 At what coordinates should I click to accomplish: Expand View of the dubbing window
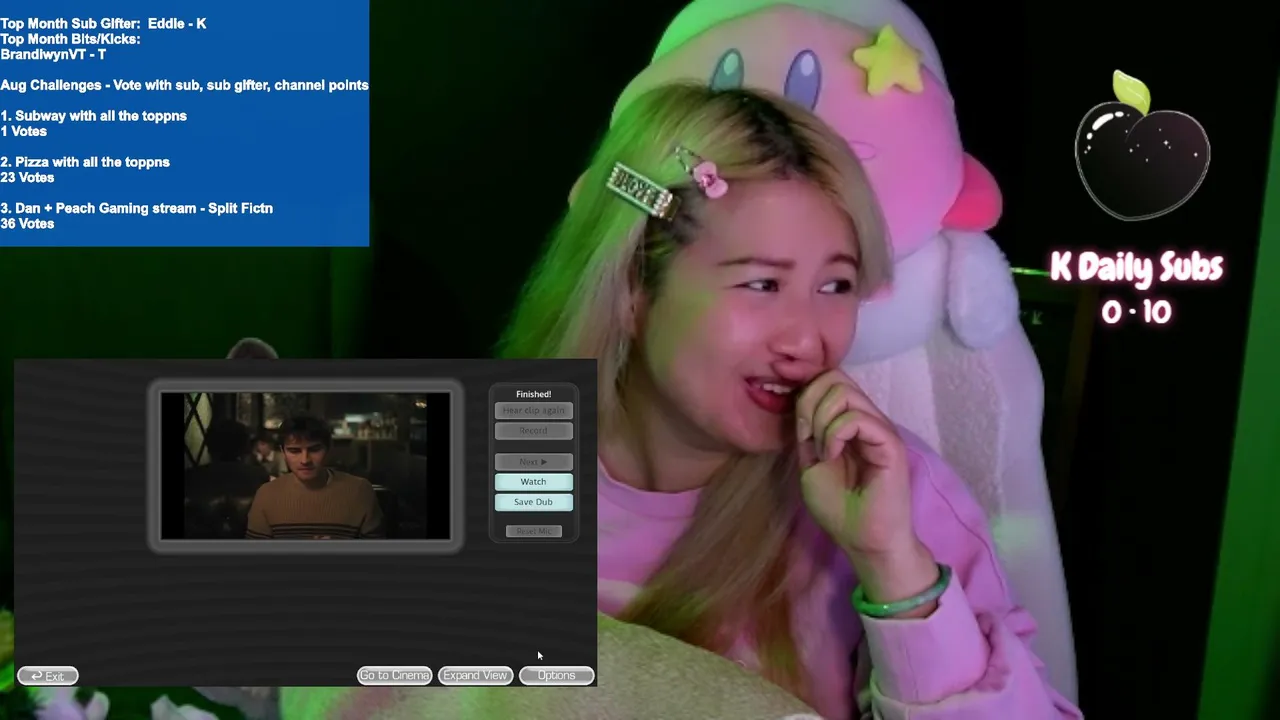(x=475, y=676)
